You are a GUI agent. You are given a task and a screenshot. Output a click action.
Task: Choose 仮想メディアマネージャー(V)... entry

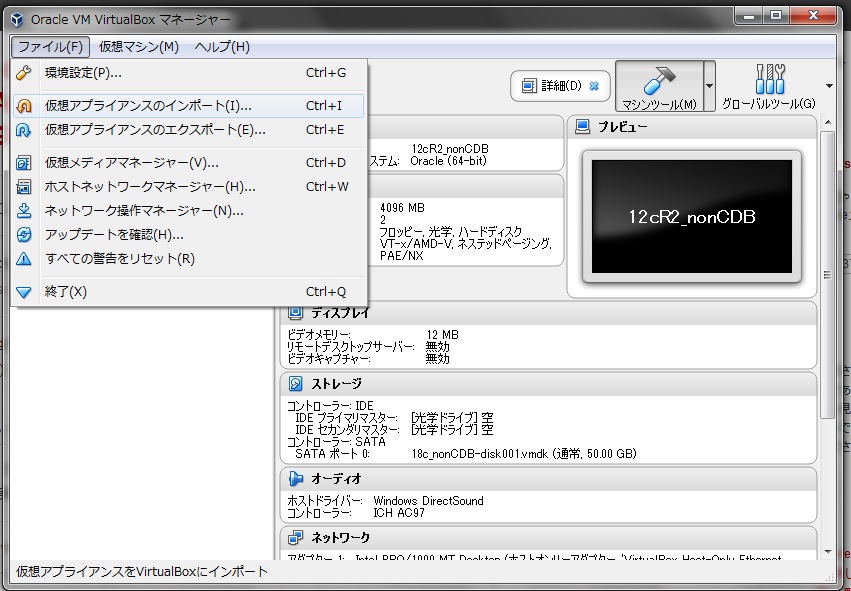point(188,163)
